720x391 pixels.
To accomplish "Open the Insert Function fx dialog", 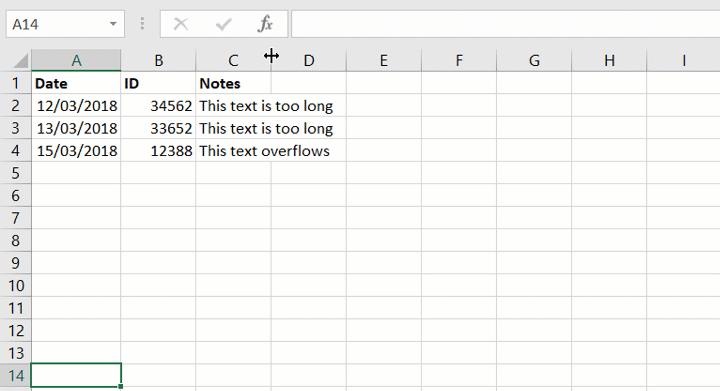I will tap(265, 24).
